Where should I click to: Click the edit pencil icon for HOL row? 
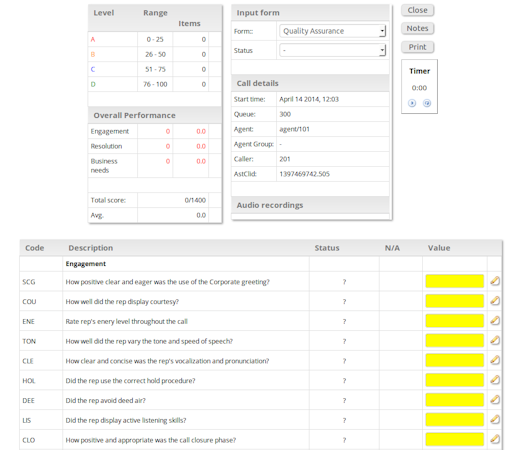495,380
